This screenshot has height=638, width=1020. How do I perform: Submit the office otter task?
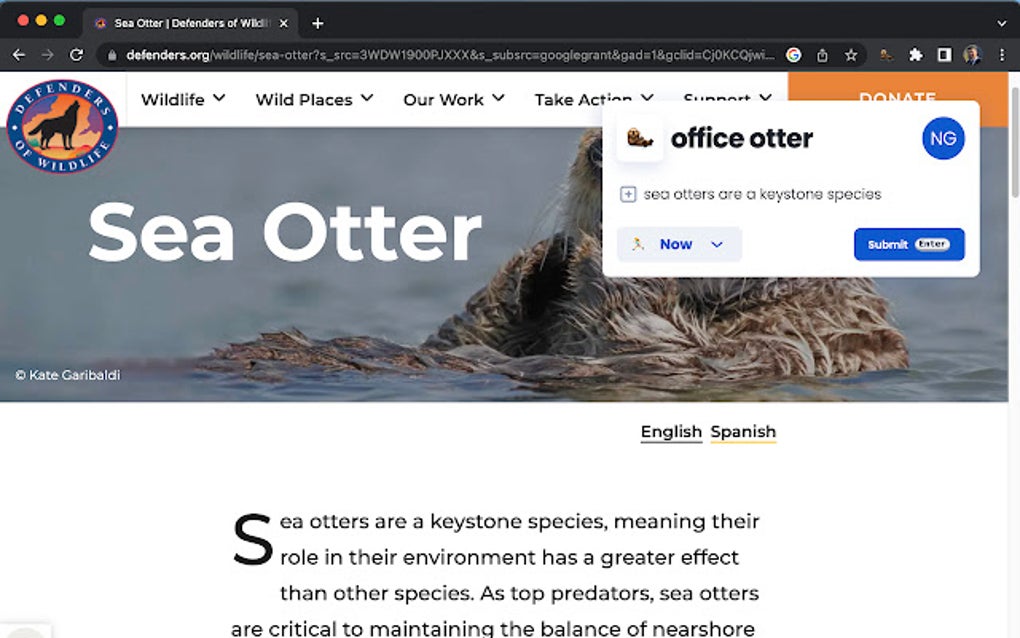point(908,244)
